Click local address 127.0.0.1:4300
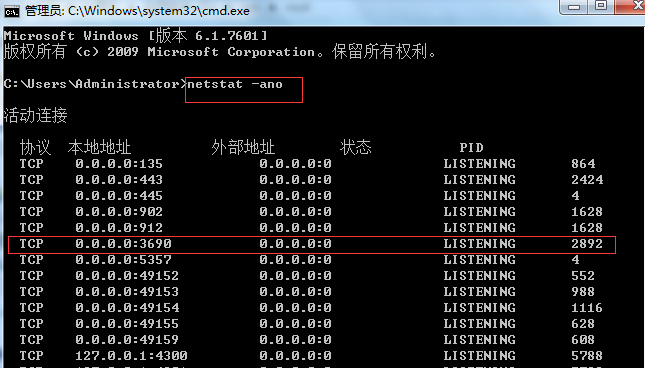645x368 pixels. pos(131,356)
